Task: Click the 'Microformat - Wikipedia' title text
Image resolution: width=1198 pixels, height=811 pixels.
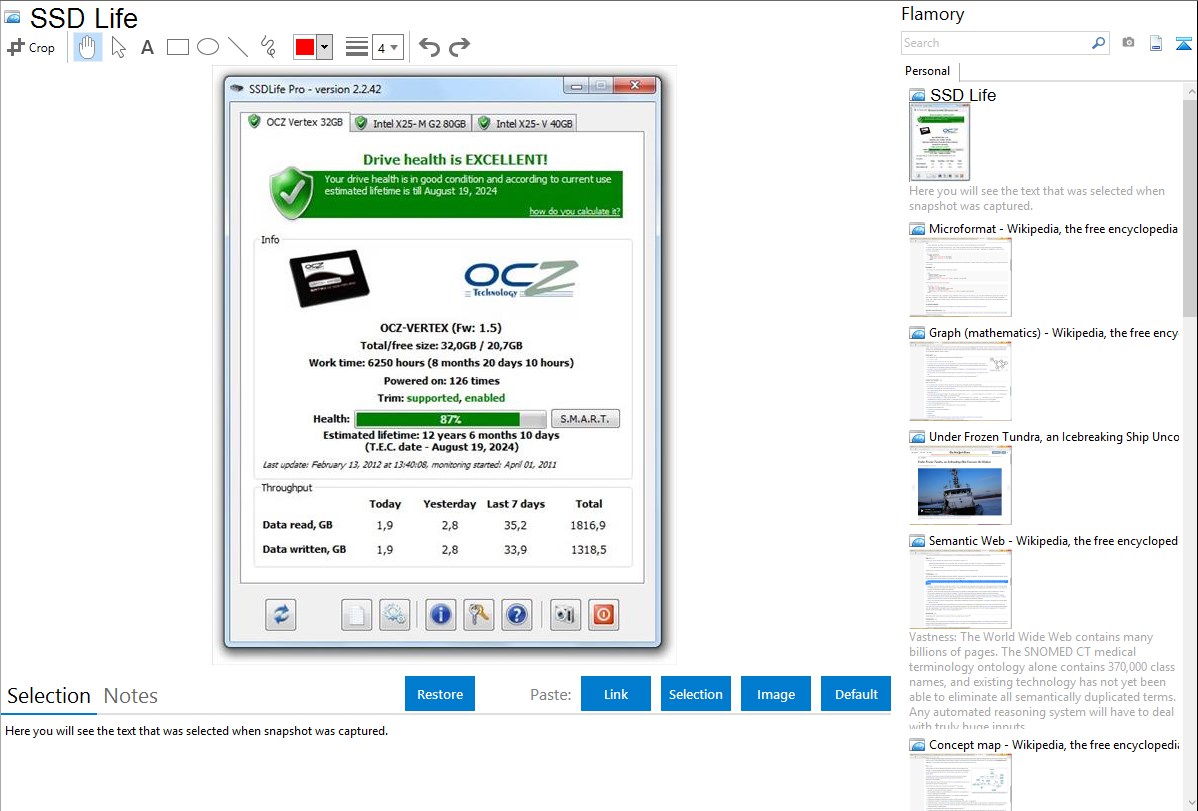Action: (1053, 229)
